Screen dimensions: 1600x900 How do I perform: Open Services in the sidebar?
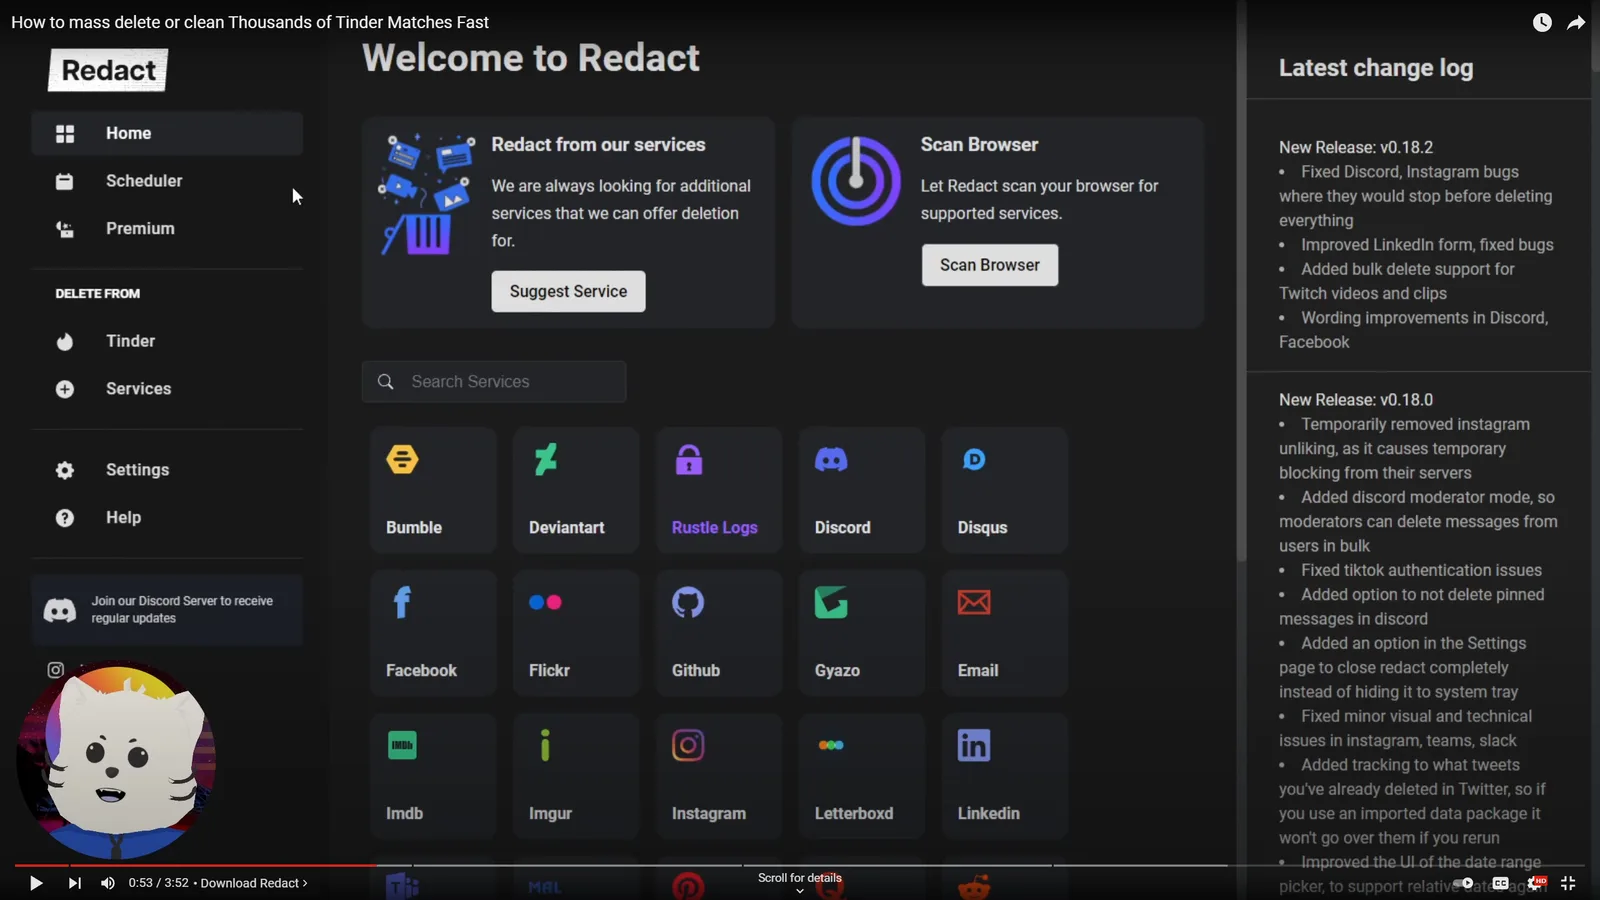[167, 389]
